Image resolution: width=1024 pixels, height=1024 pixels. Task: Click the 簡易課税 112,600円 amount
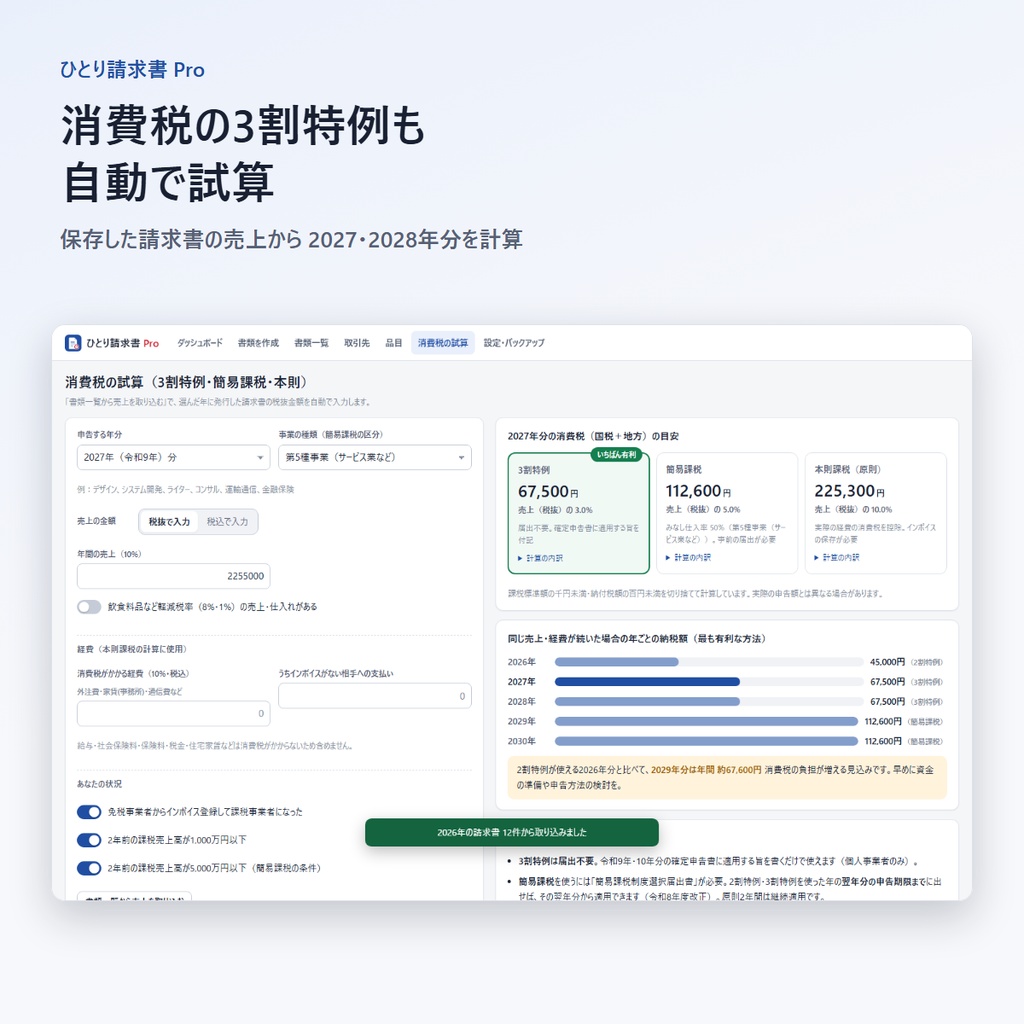698,491
